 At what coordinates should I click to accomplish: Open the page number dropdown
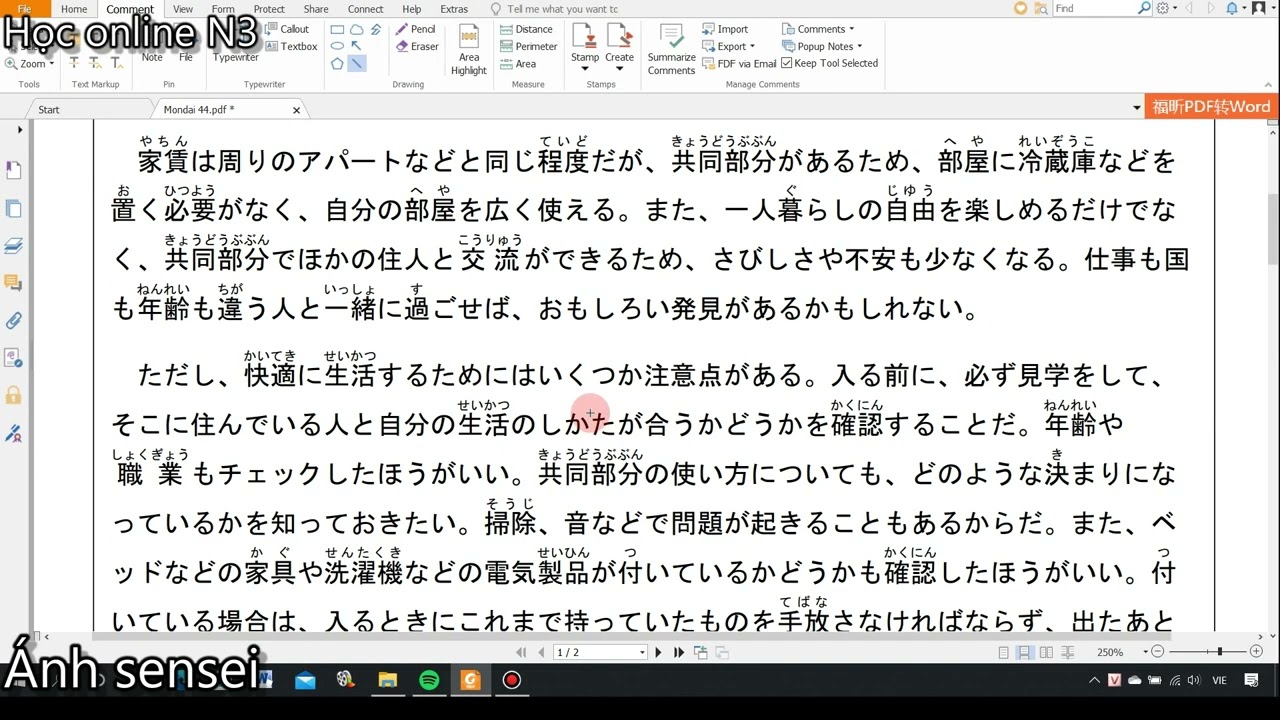coord(641,652)
